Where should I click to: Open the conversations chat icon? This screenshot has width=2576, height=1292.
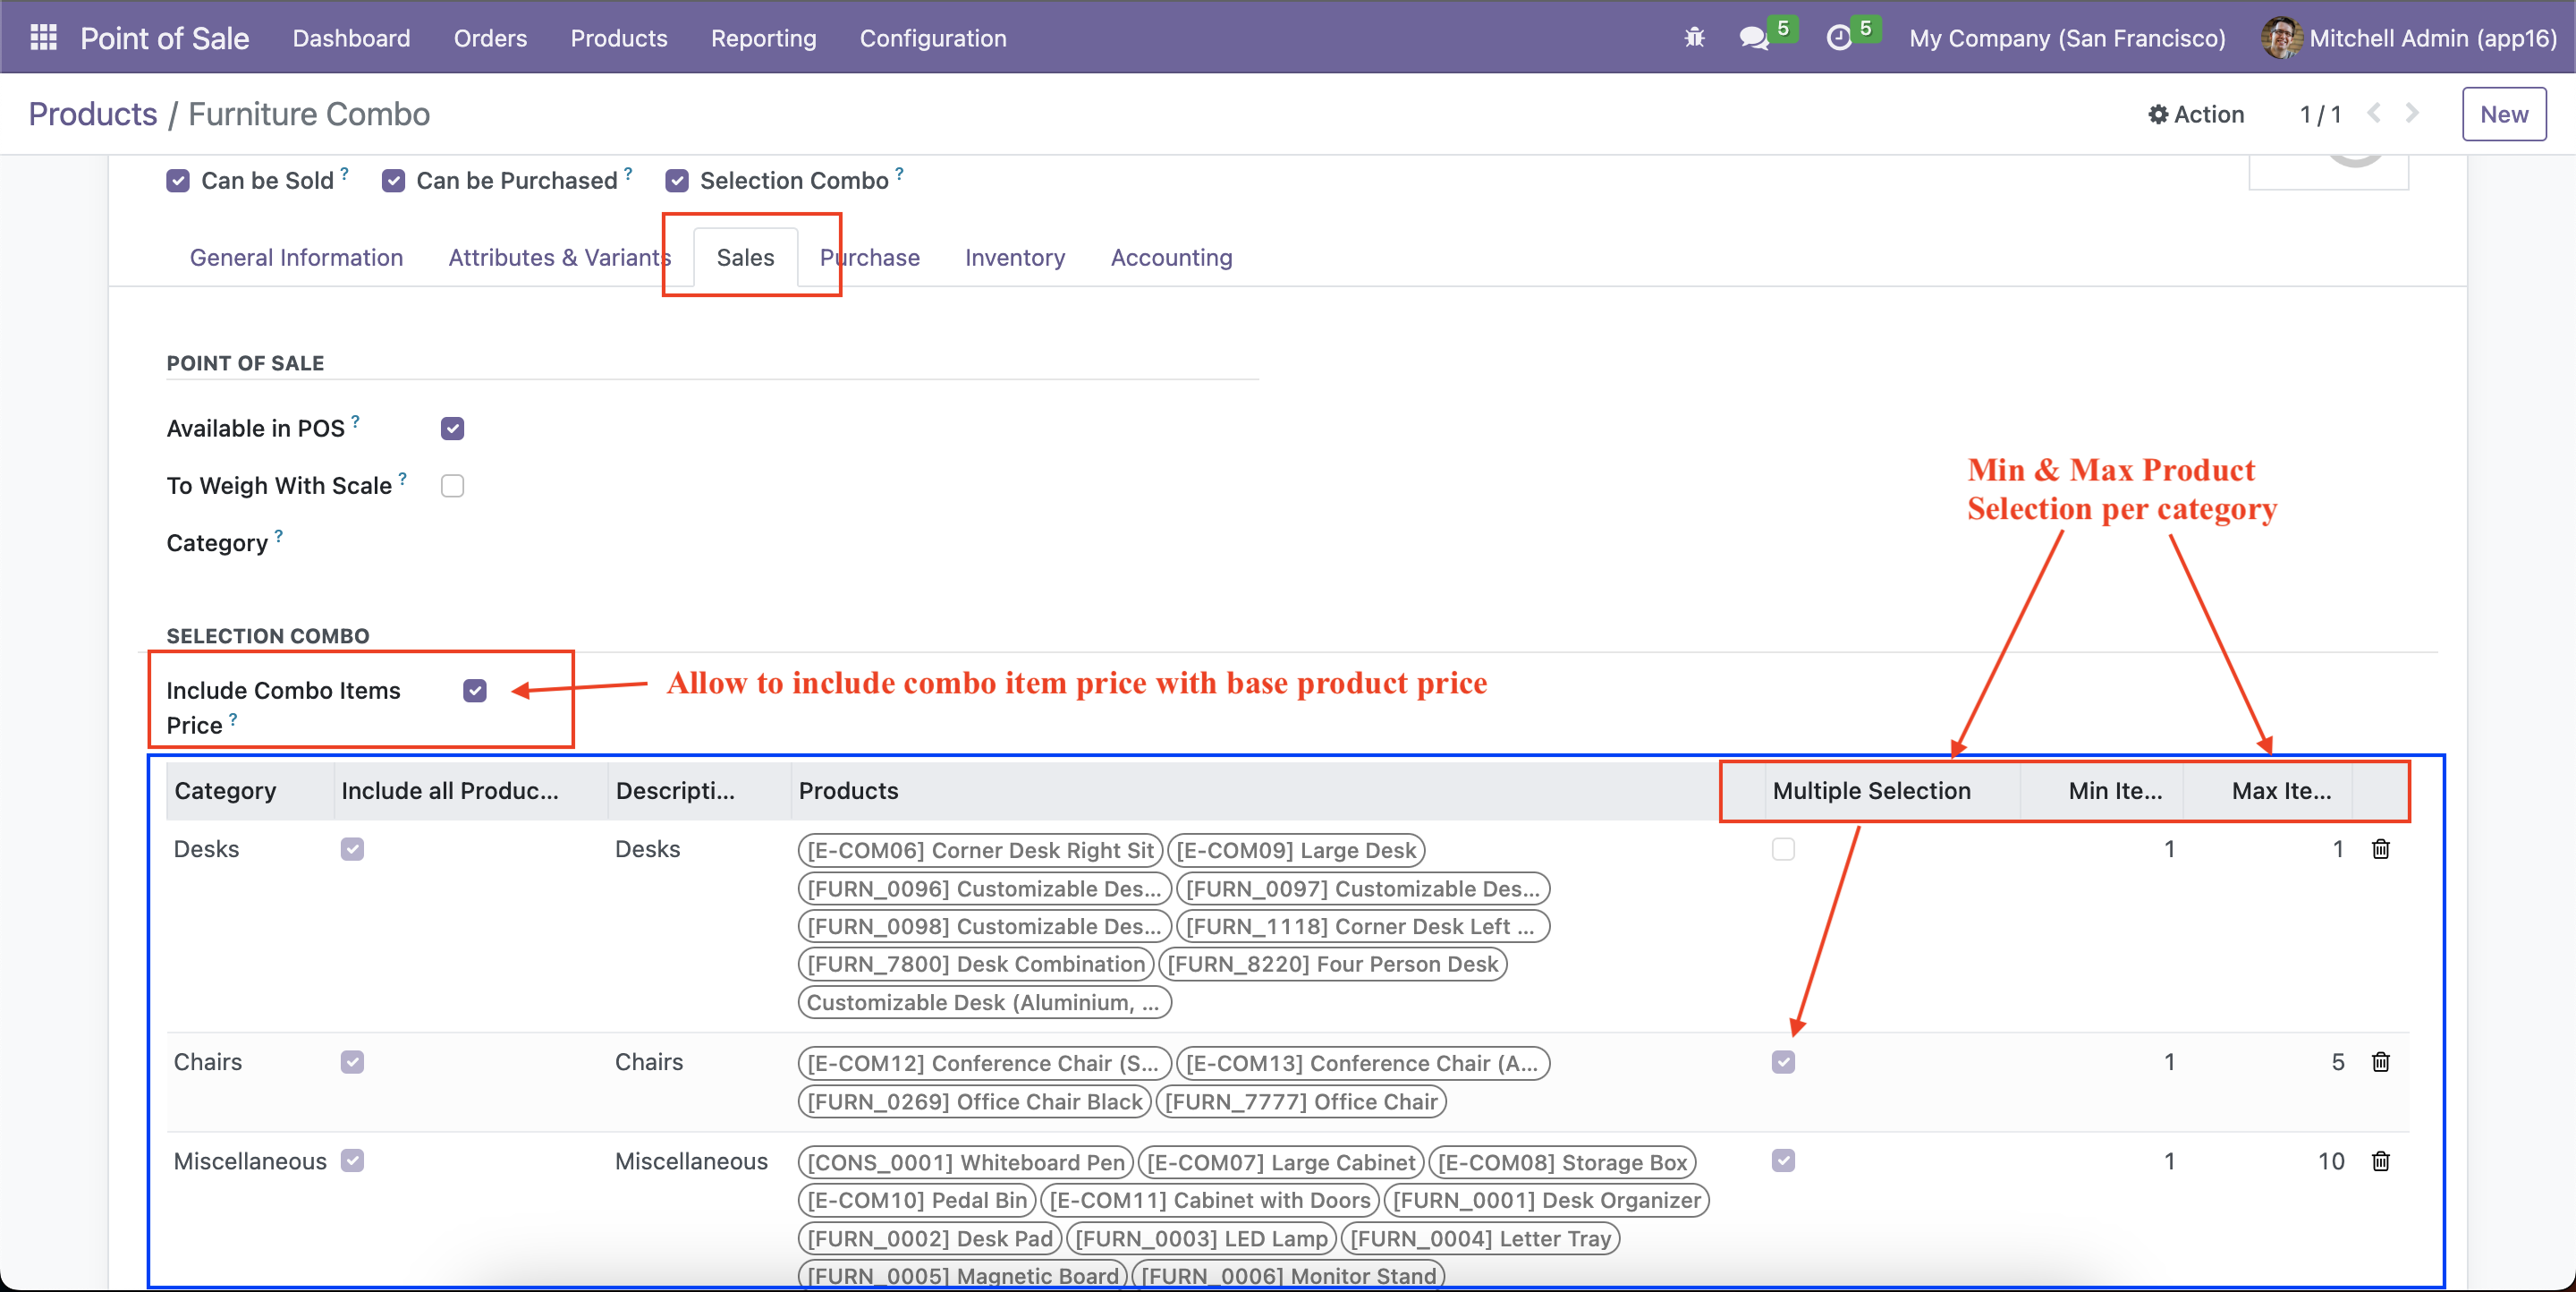click(1753, 38)
